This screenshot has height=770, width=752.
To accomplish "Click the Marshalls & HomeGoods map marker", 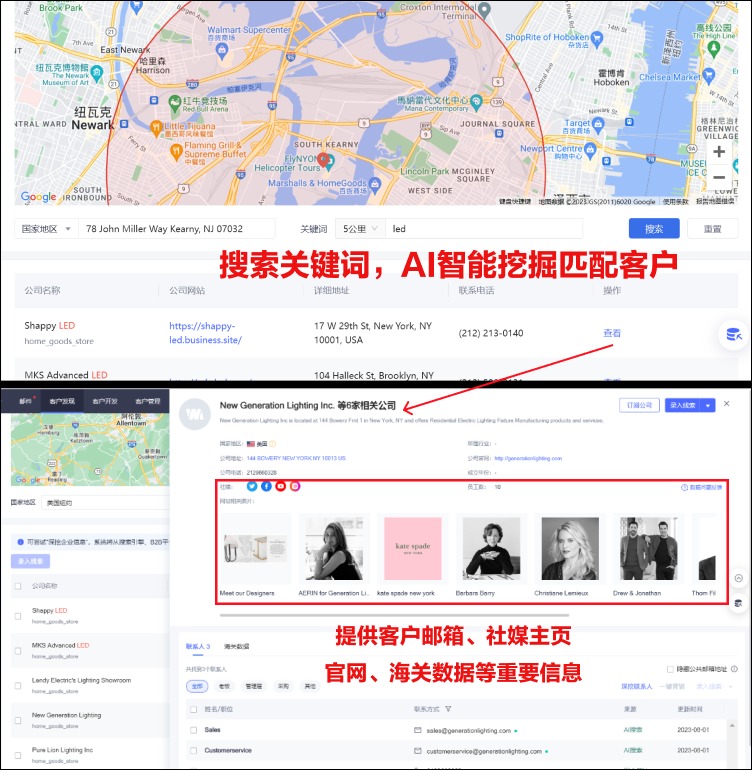I will pos(375,184).
